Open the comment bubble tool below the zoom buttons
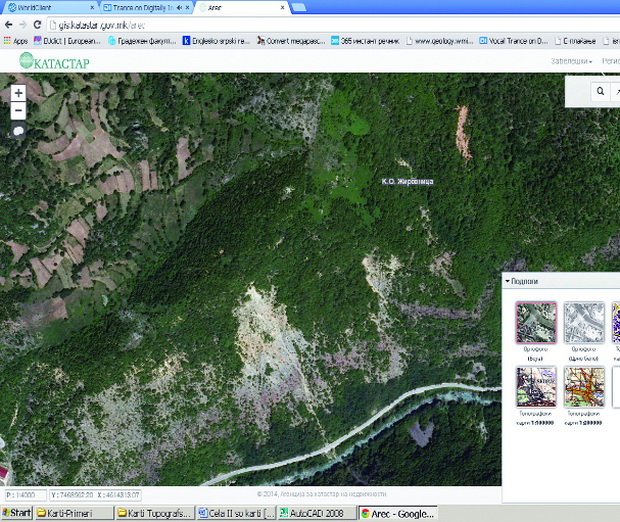This screenshot has width=620, height=522. tap(18, 131)
